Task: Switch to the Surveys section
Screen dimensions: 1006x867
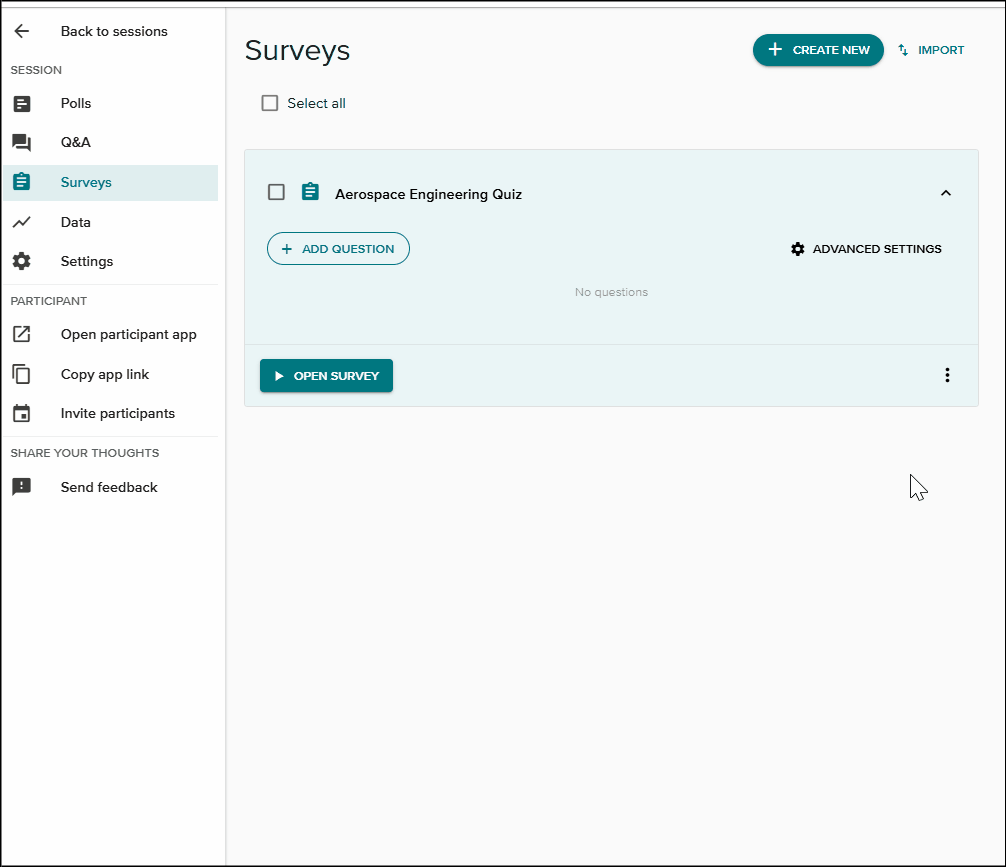Action: click(86, 183)
